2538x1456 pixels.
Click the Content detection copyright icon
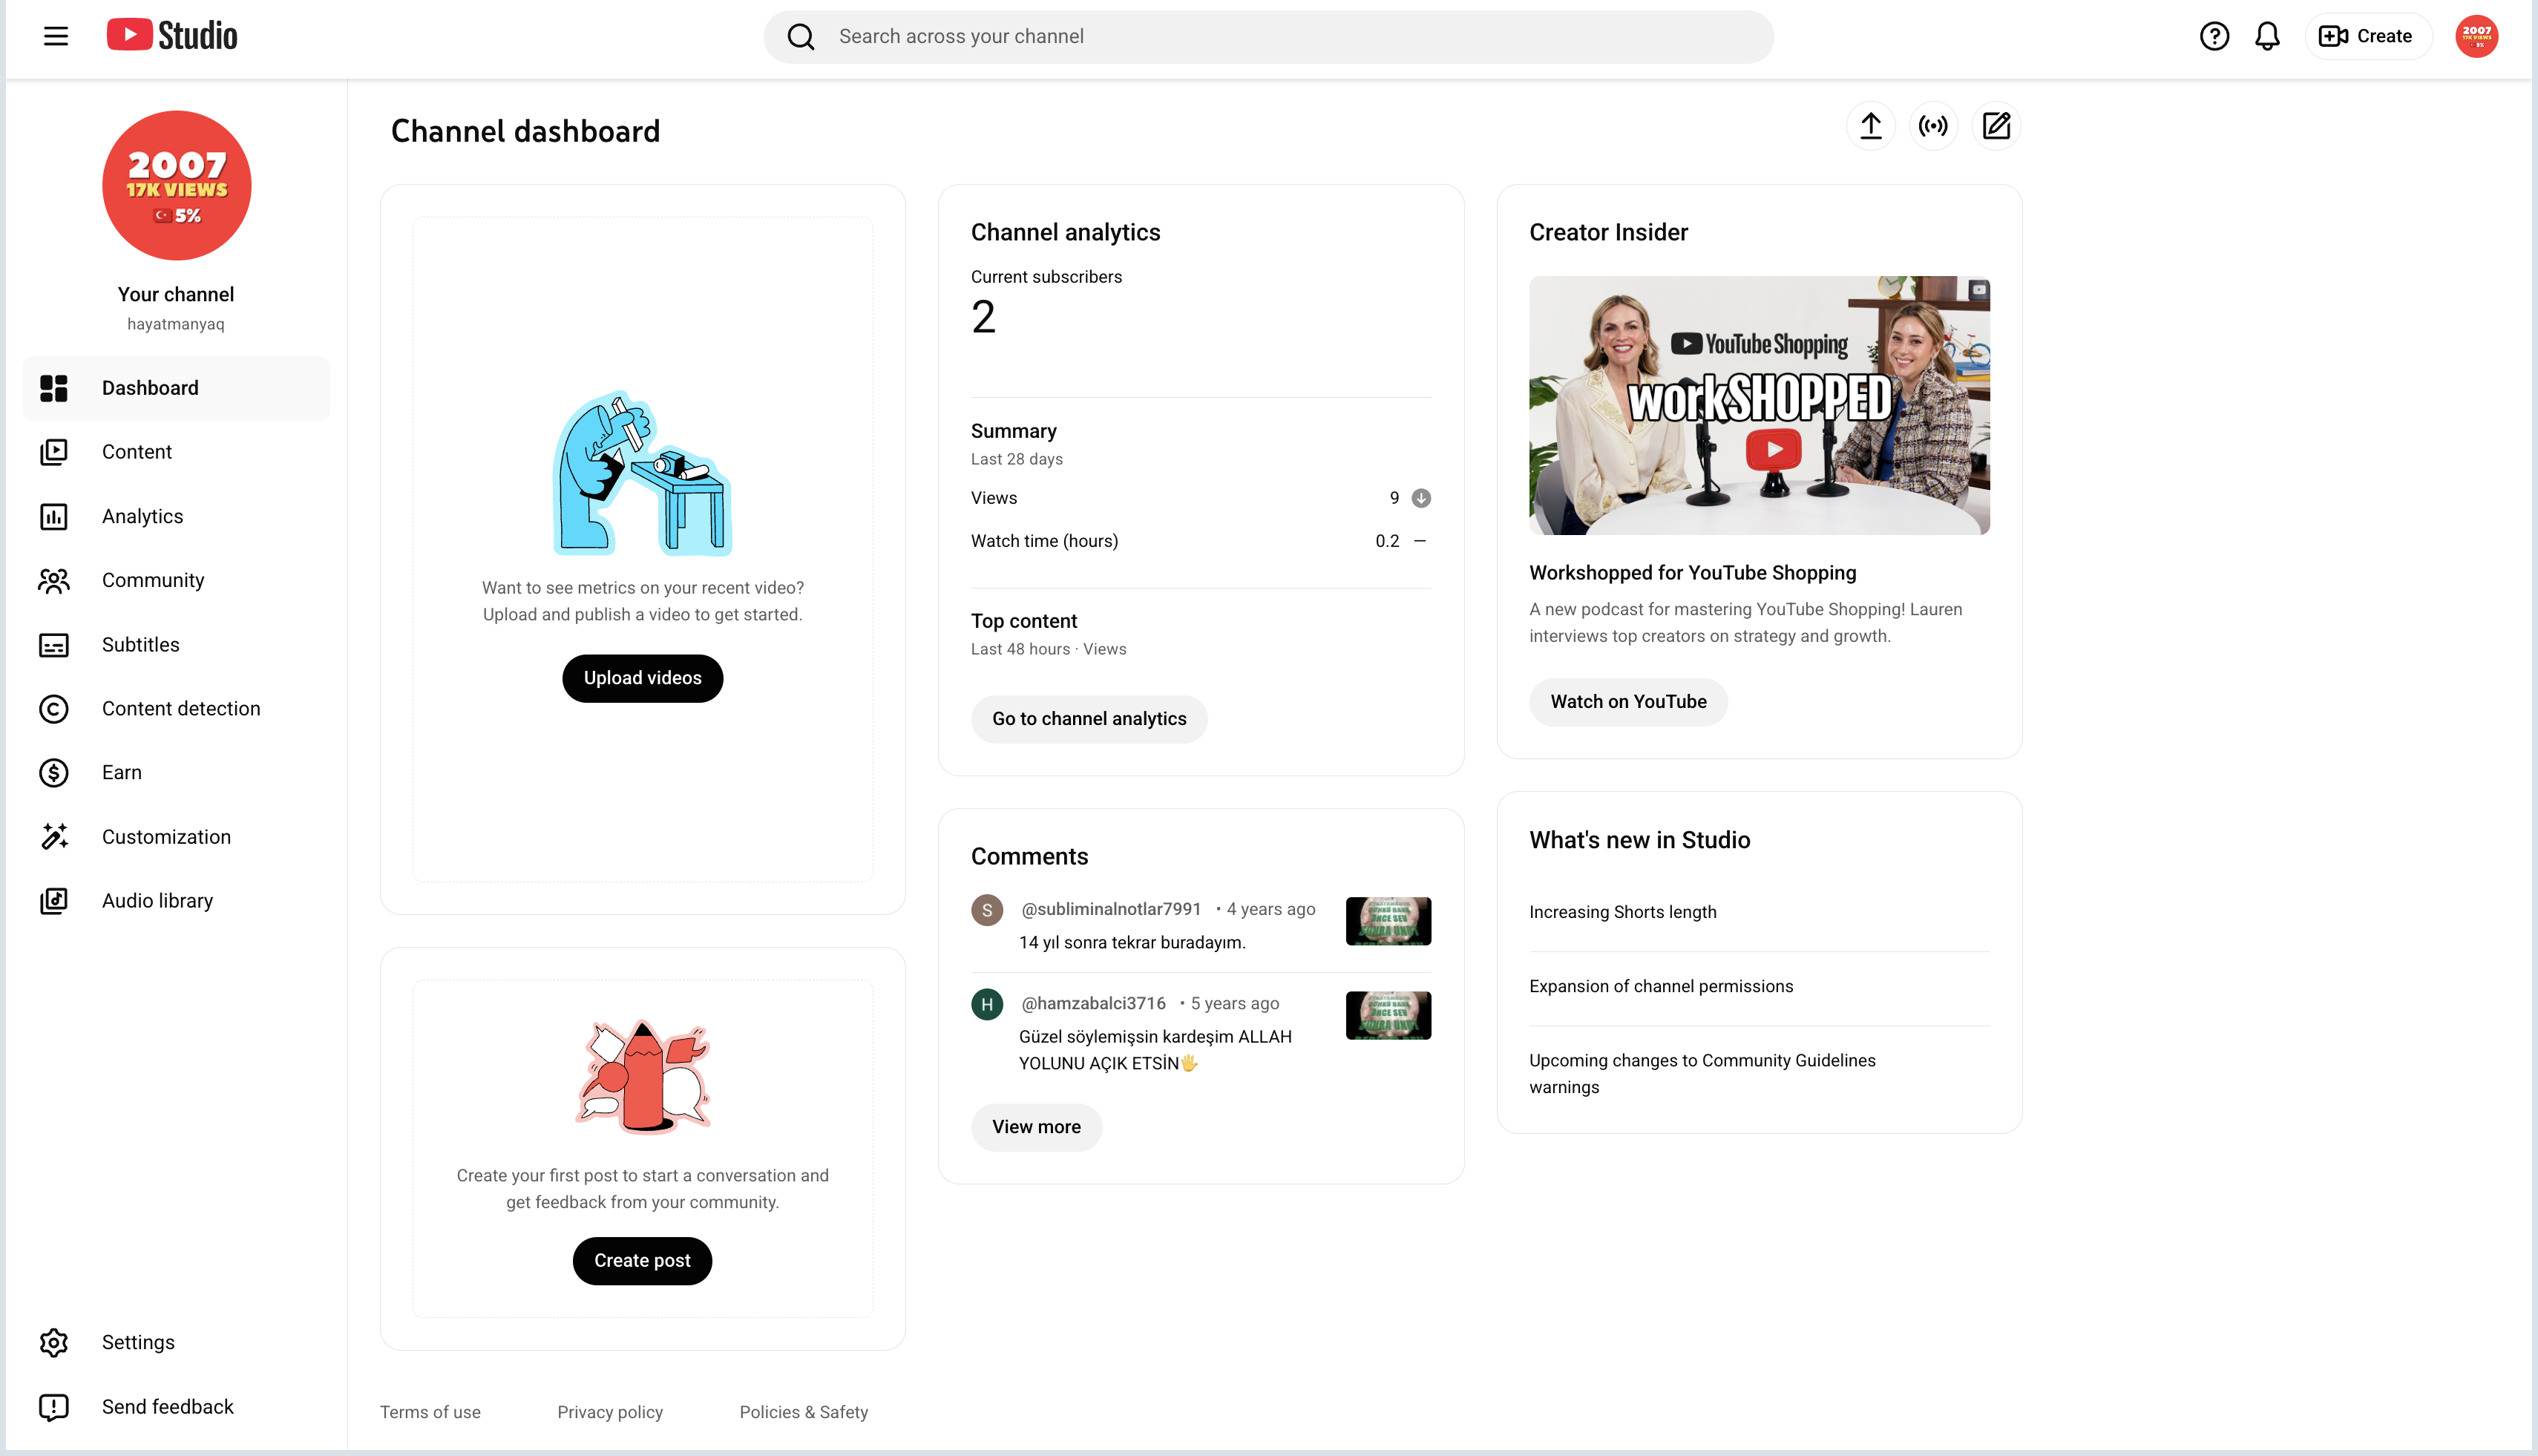[54, 709]
